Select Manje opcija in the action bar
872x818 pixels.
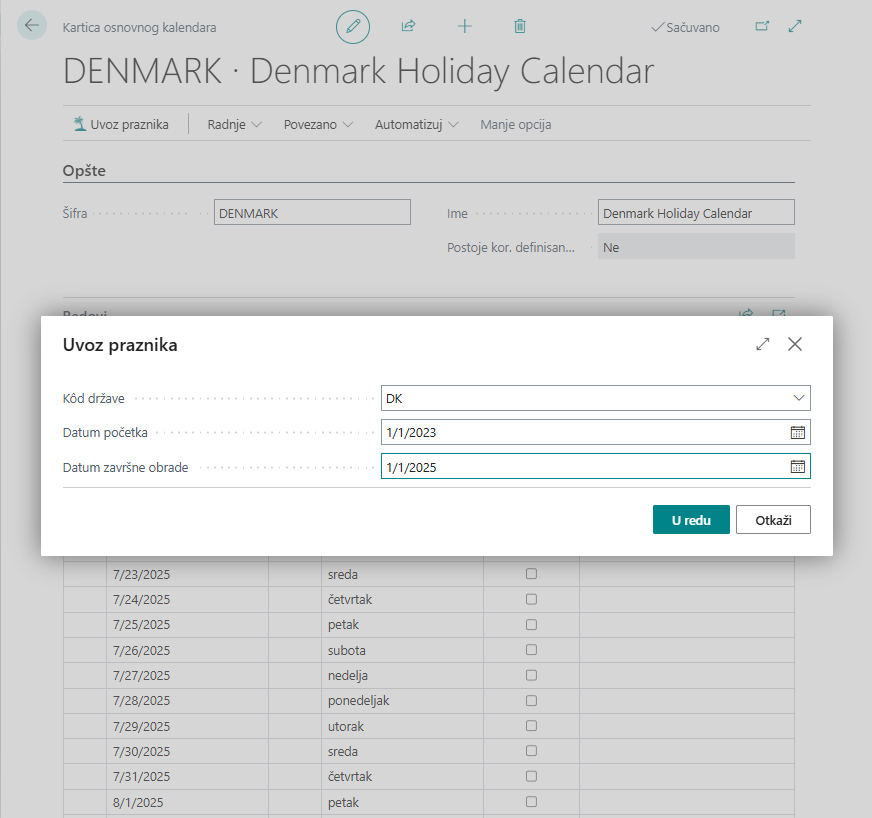(515, 125)
